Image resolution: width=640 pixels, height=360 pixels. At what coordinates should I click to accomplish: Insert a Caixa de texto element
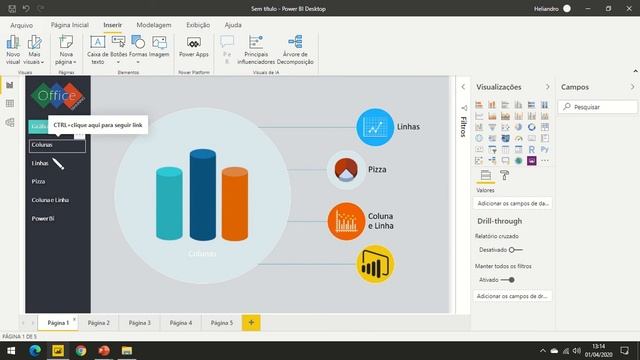click(98, 50)
